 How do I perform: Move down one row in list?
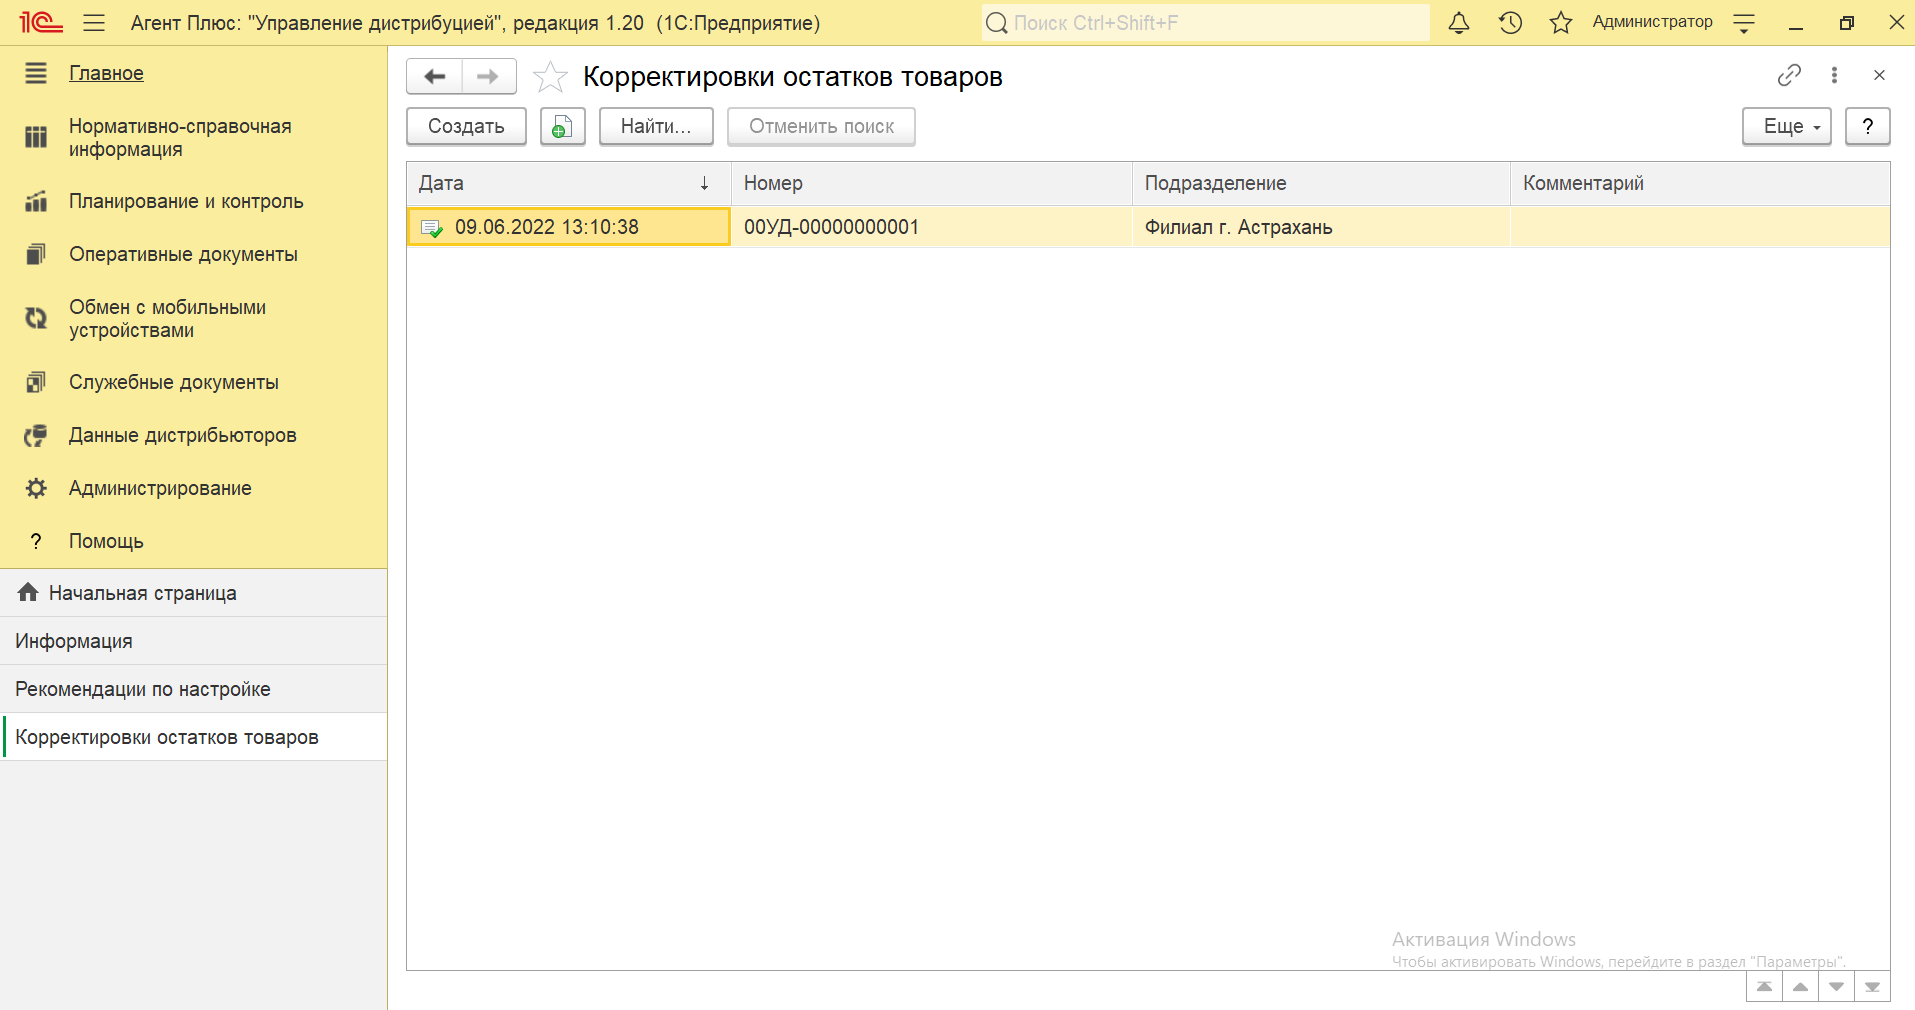[x=1836, y=986]
